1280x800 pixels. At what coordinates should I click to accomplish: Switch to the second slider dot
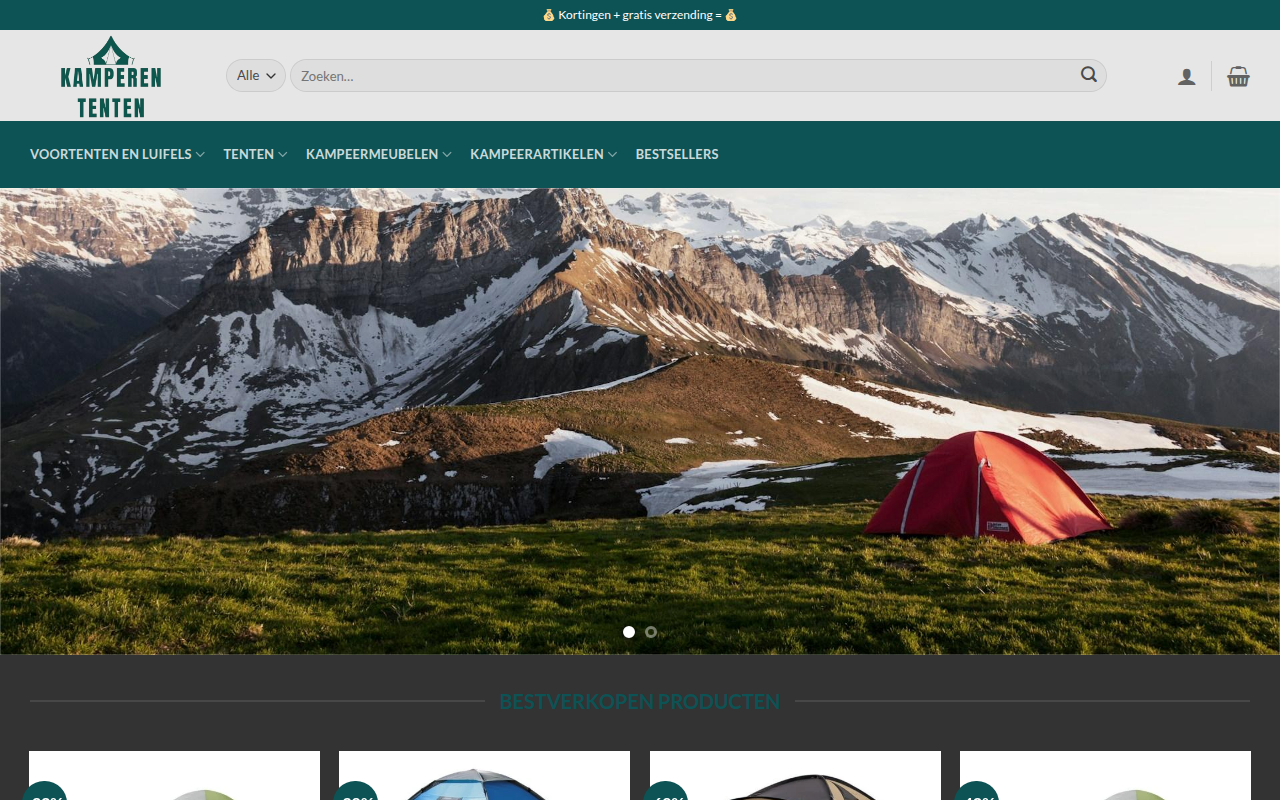pyautogui.click(x=651, y=632)
